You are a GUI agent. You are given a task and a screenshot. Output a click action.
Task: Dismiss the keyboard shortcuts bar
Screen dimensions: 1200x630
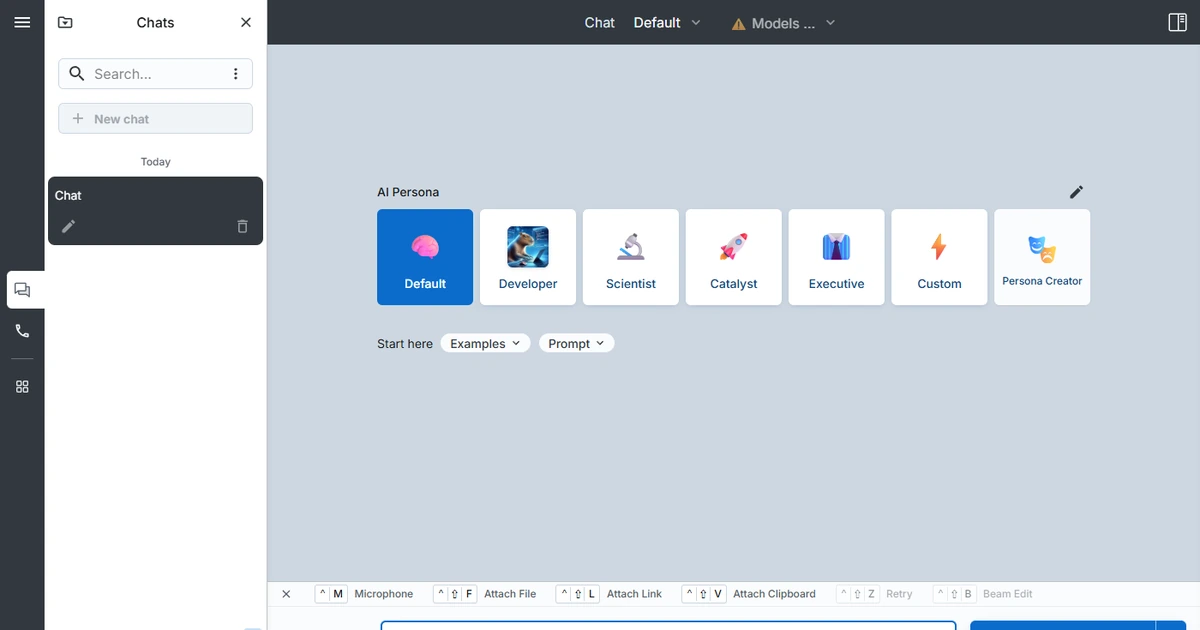(x=286, y=594)
